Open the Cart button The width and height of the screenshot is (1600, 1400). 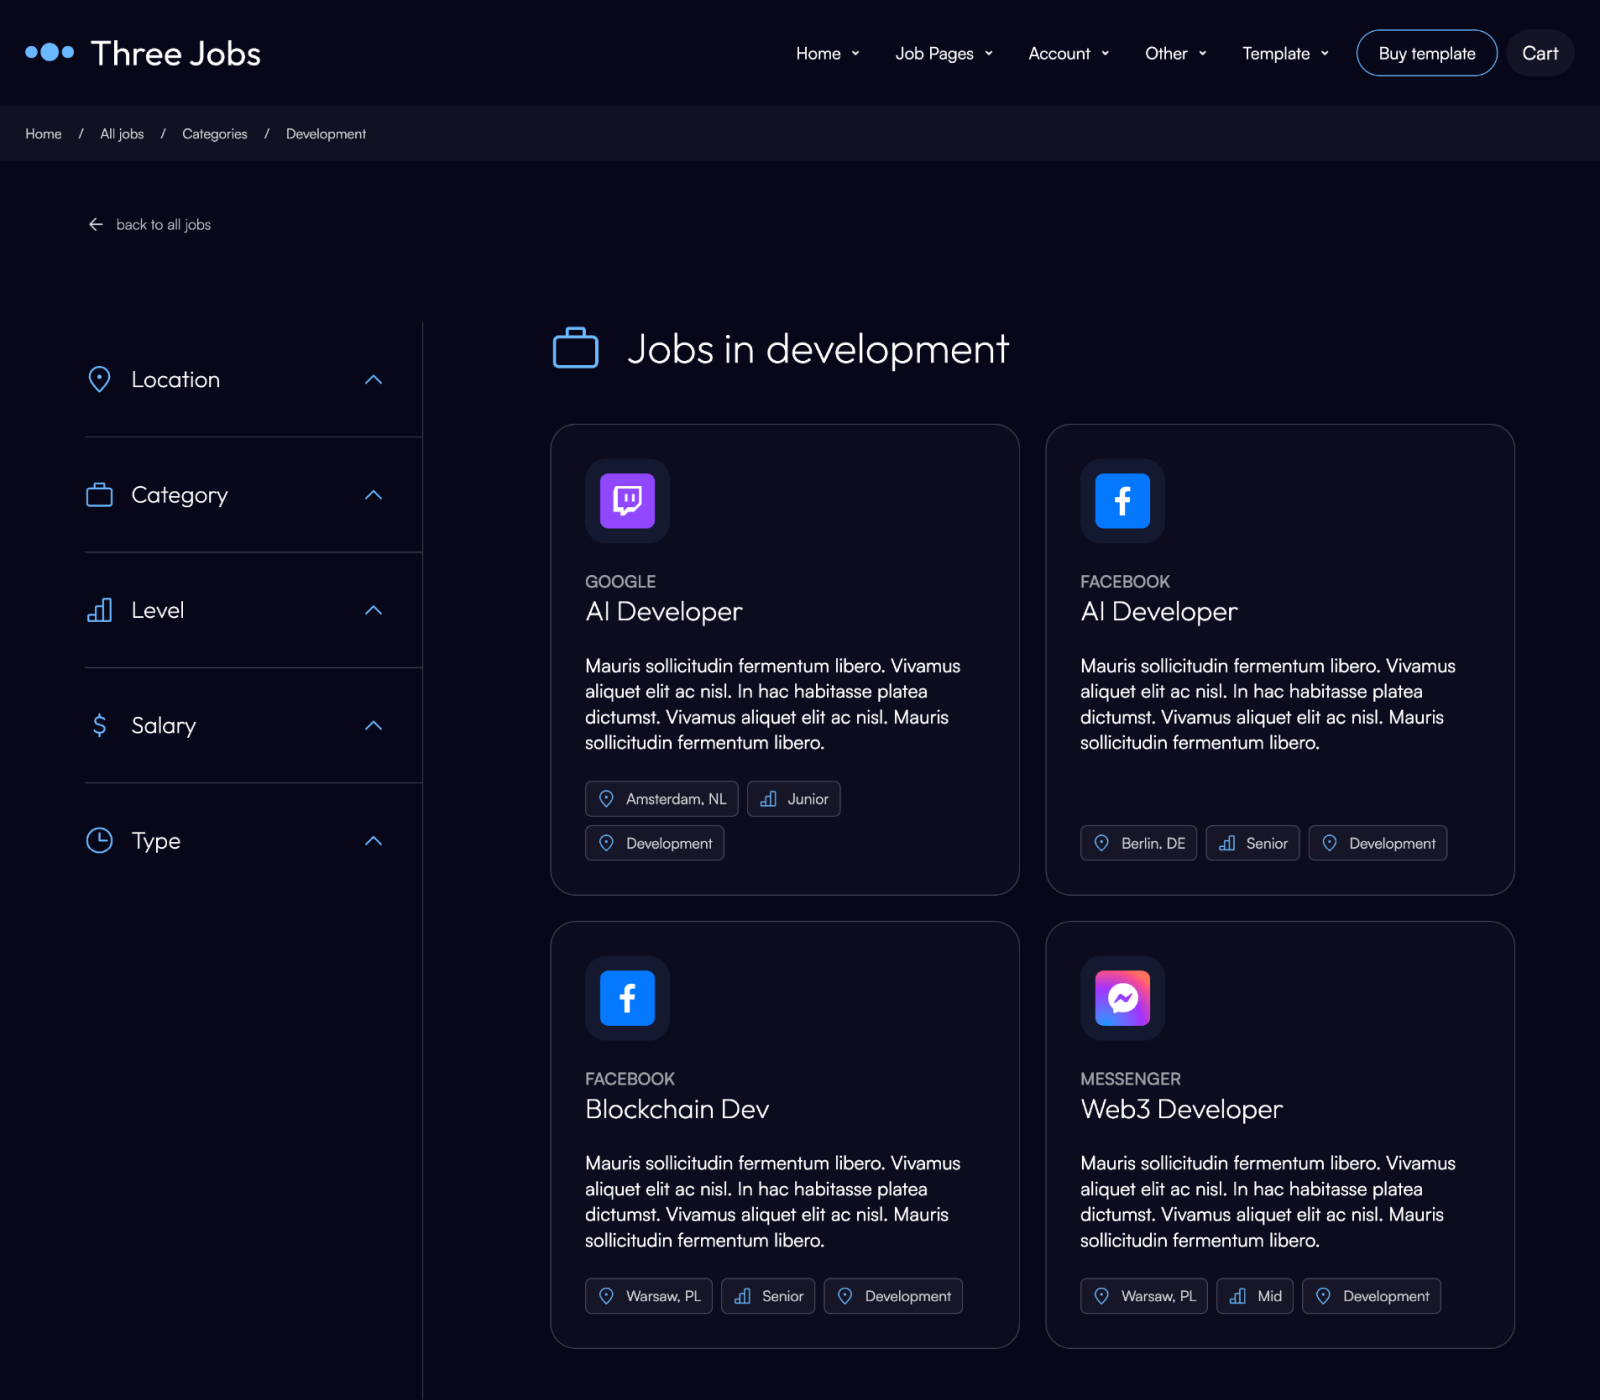(x=1540, y=53)
